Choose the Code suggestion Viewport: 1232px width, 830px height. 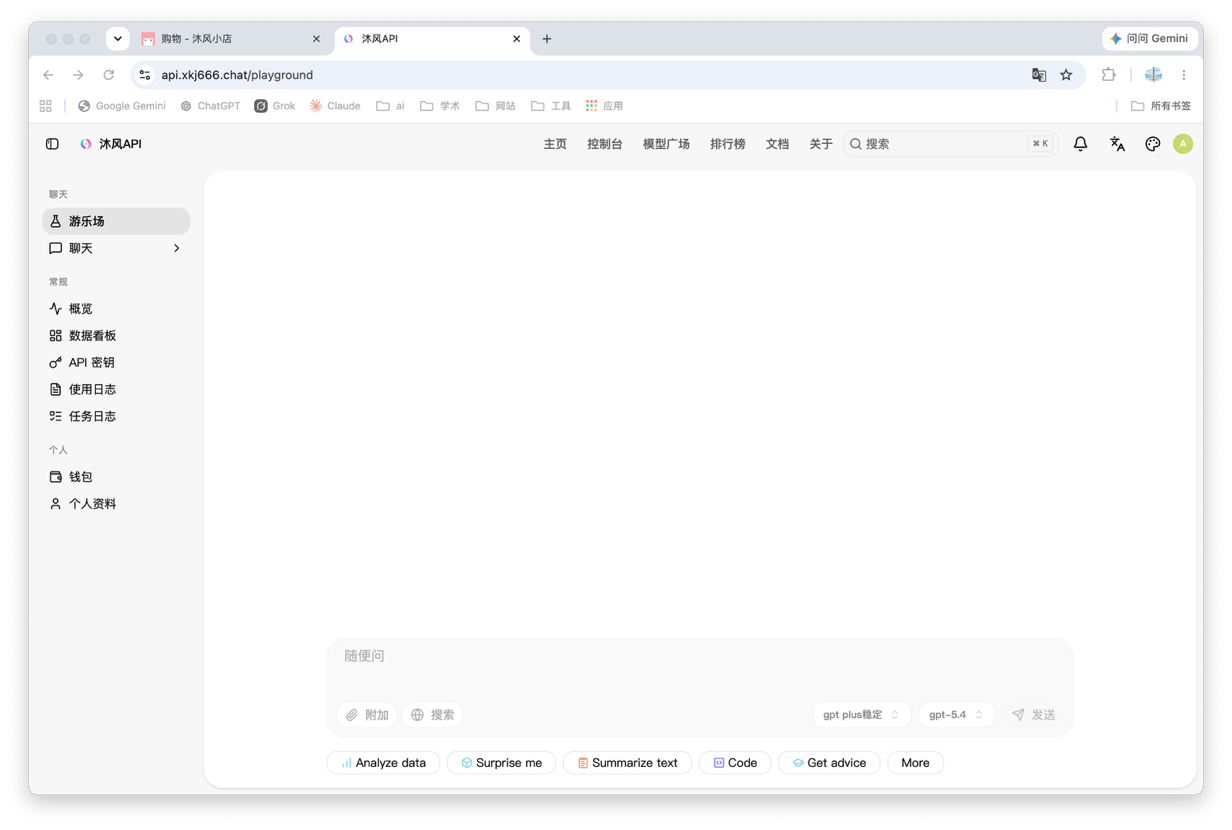click(x=735, y=763)
